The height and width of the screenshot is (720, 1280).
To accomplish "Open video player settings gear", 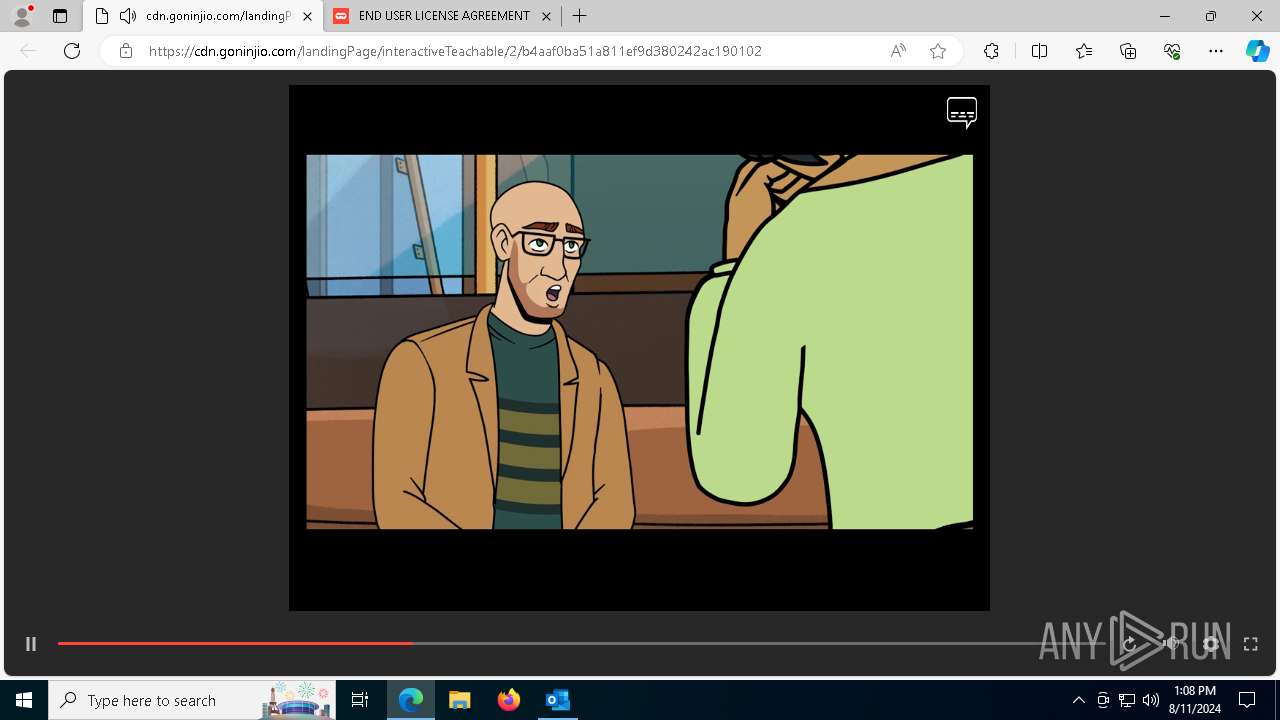I will tap(1211, 644).
